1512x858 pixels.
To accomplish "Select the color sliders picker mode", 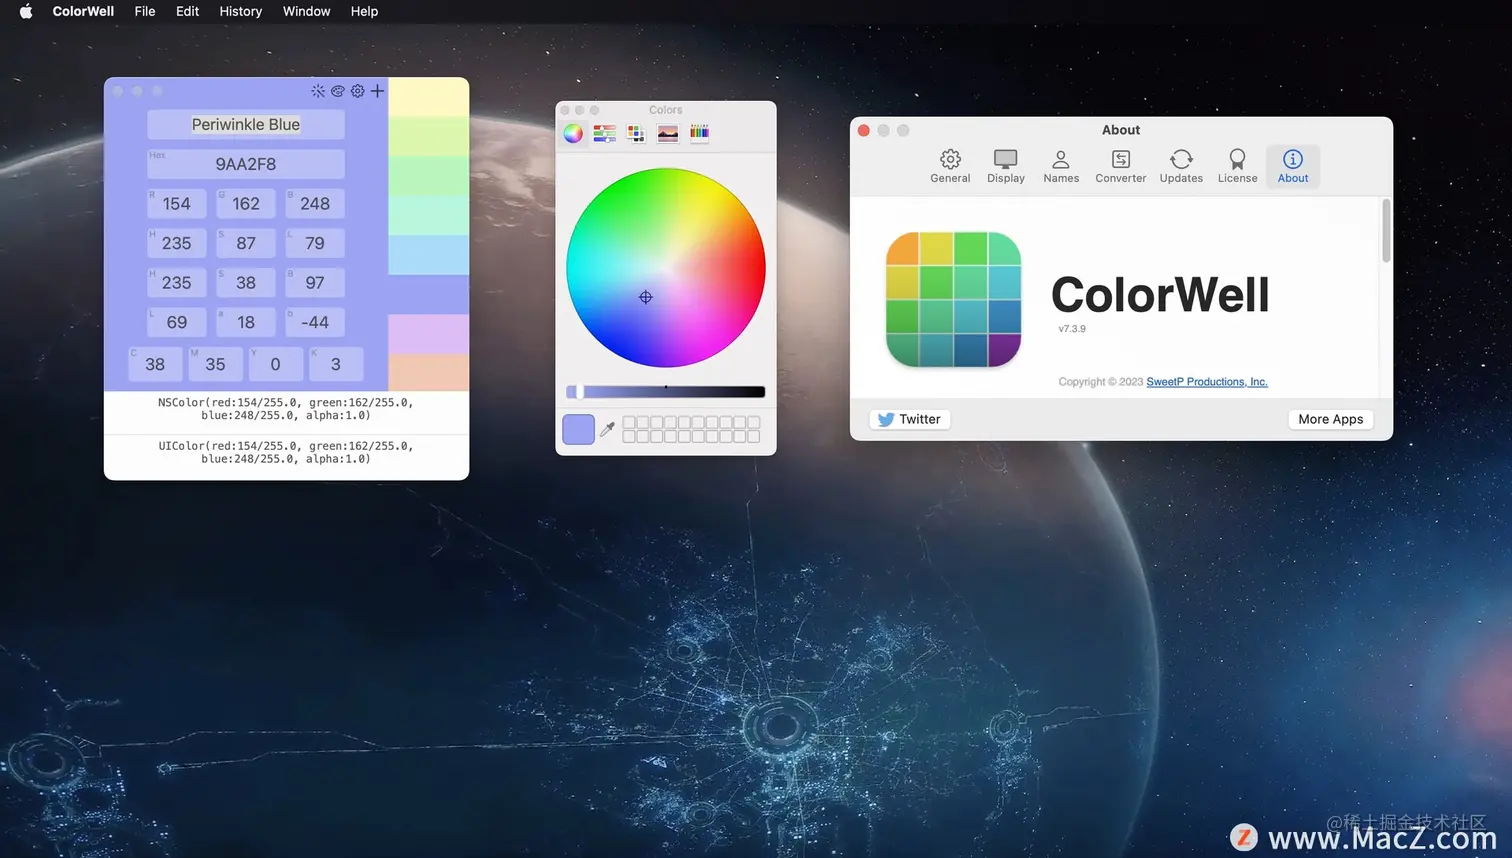I will [x=604, y=133].
